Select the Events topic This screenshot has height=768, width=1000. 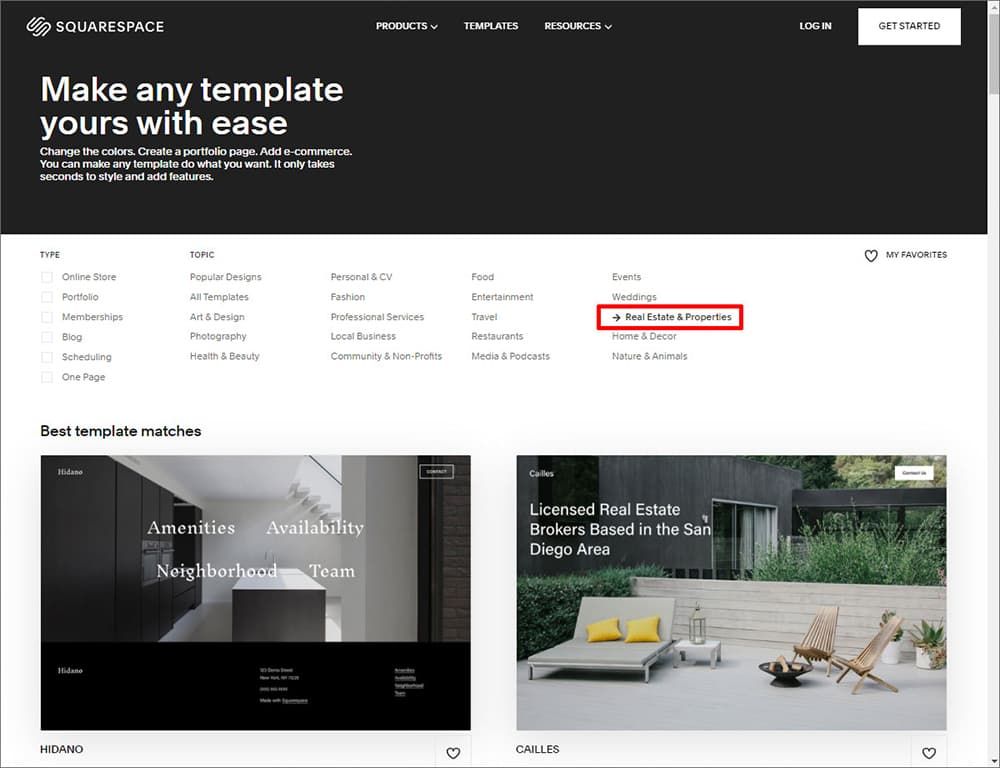pyautogui.click(x=626, y=277)
